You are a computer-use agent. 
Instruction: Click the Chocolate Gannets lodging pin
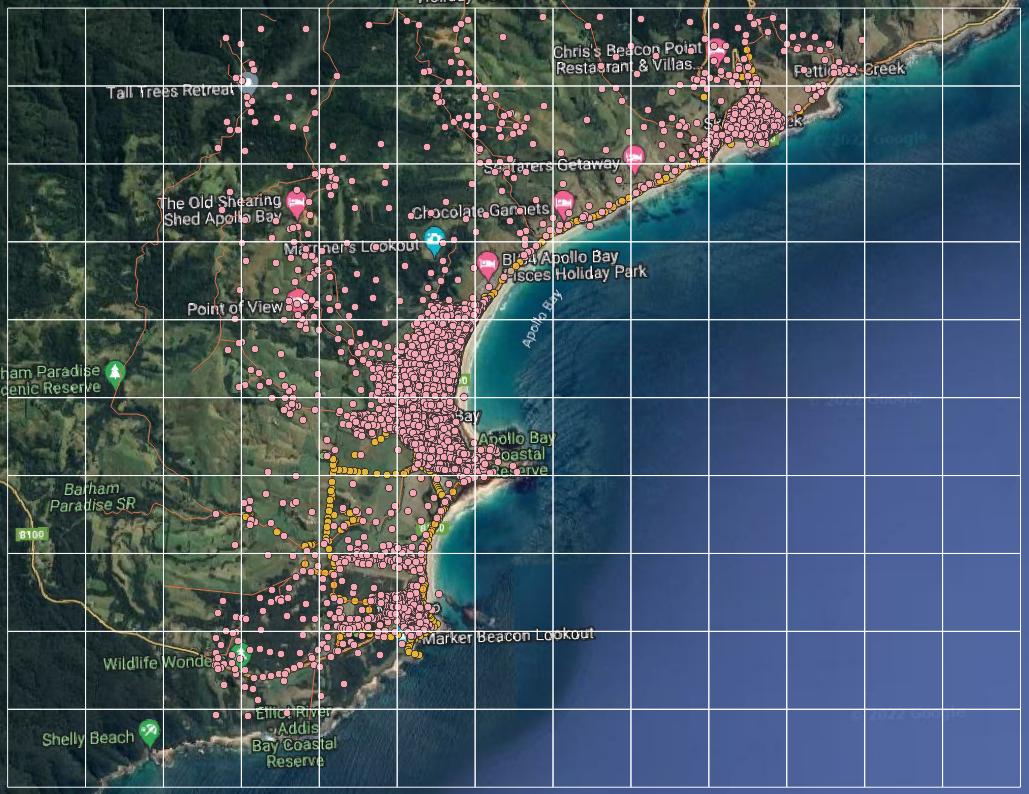[x=564, y=205]
